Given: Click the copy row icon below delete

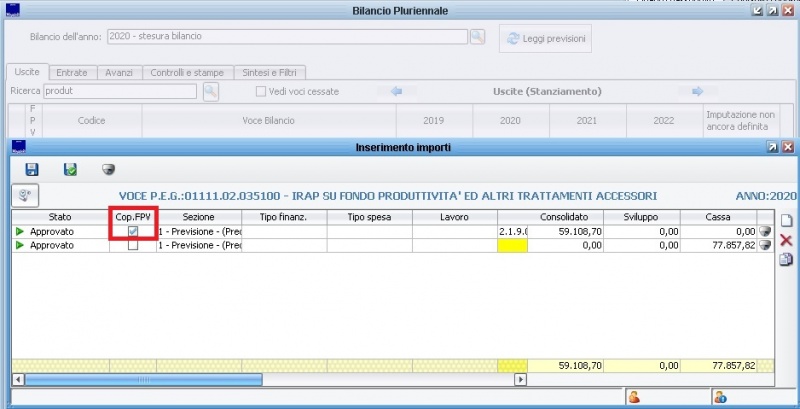Looking at the screenshot, I should coord(786,260).
